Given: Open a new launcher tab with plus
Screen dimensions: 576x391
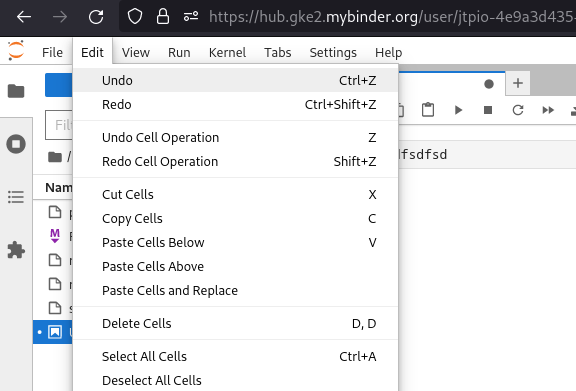Looking at the screenshot, I should coord(518,83).
